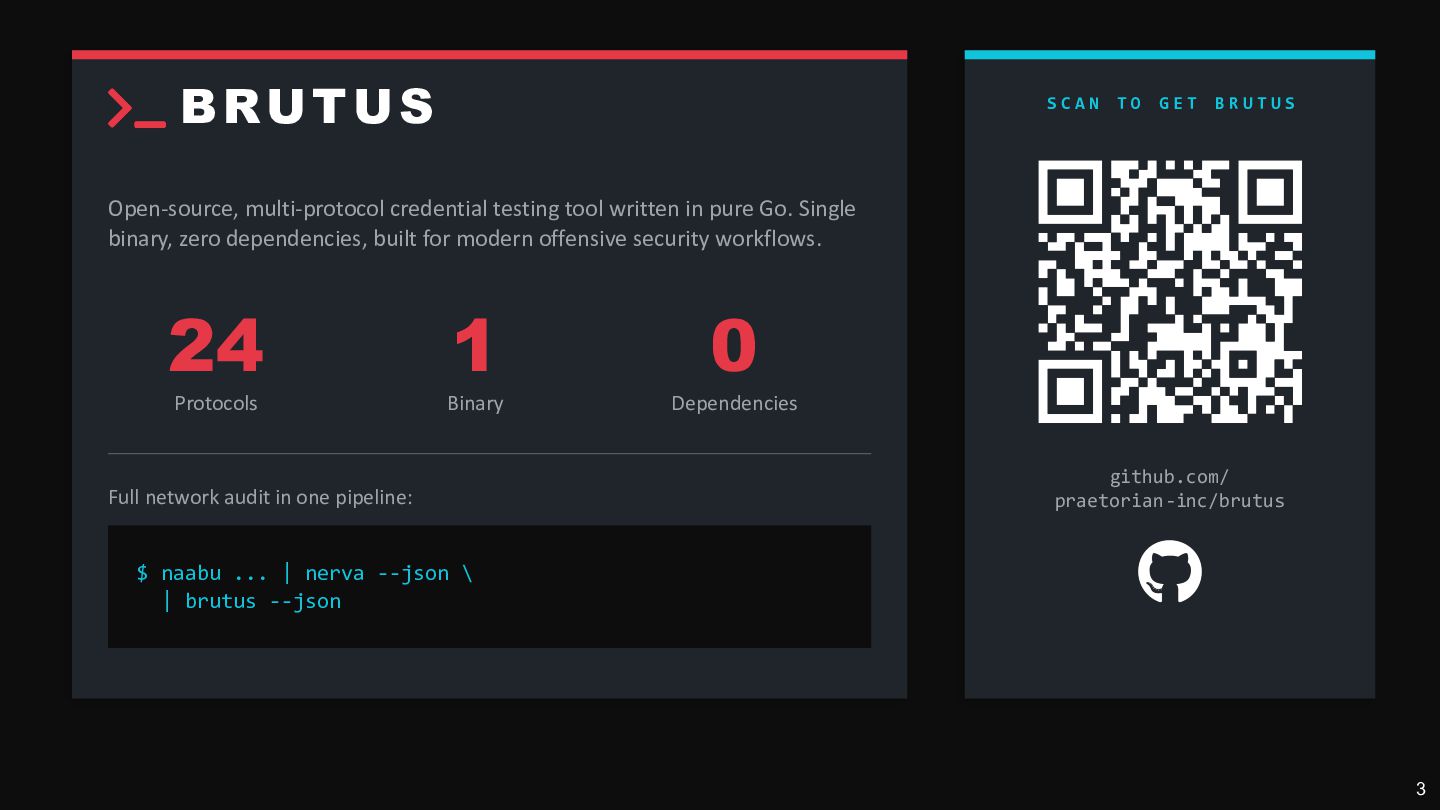1440x810 pixels.
Task: Click the Brutus QR code
Action: point(1169,291)
